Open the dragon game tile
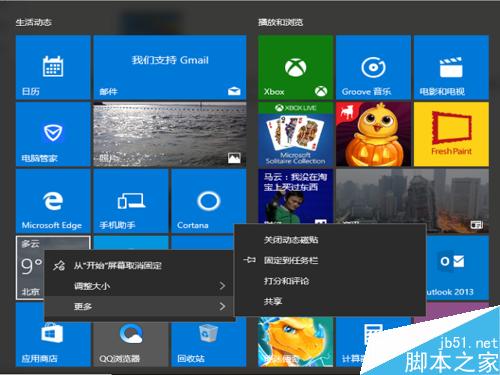Image resolution: width=500 pixels, height=375 pixels. [x=295, y=342]
